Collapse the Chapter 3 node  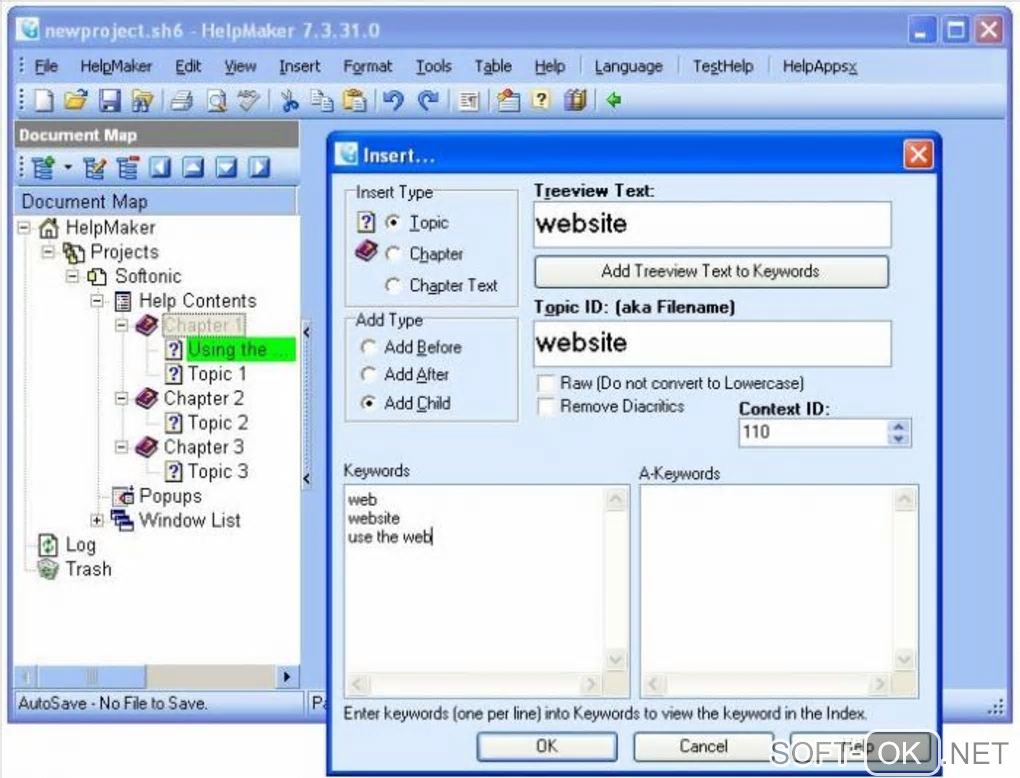121,447
